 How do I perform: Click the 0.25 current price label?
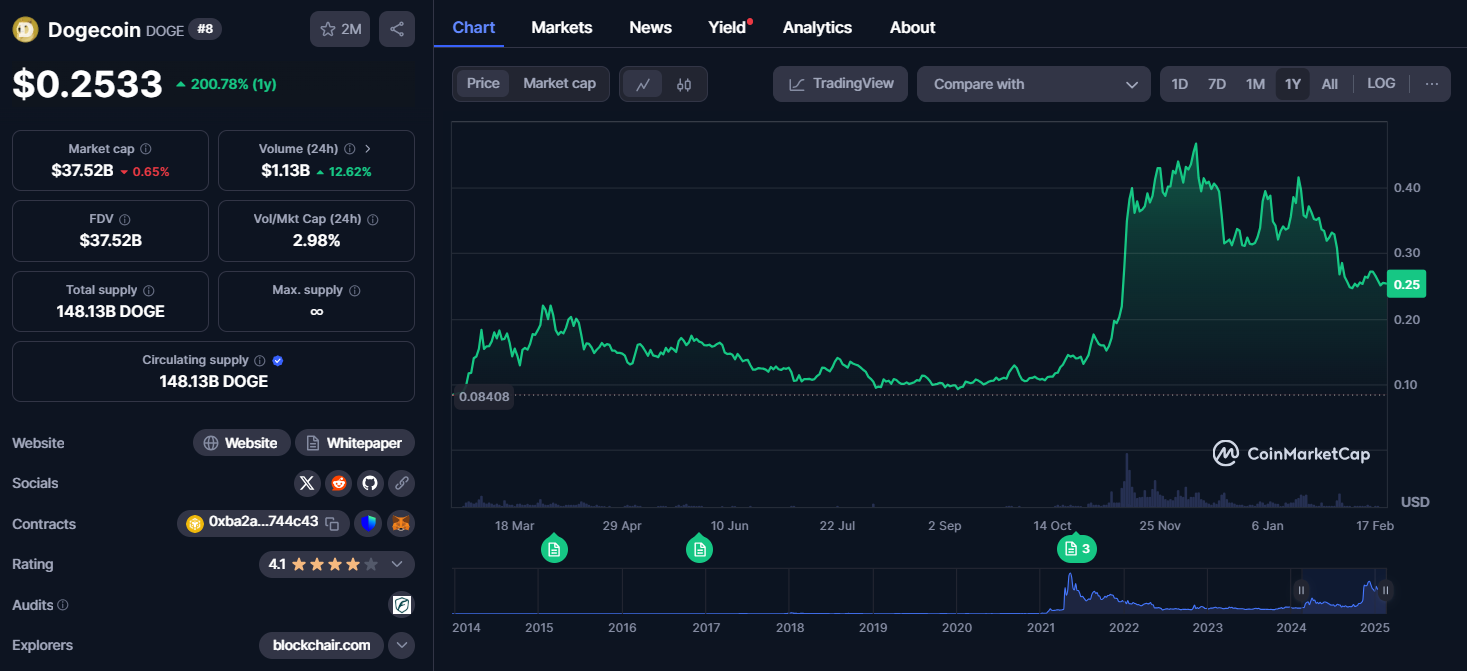pyautogui.click(x=1407, y=284)
